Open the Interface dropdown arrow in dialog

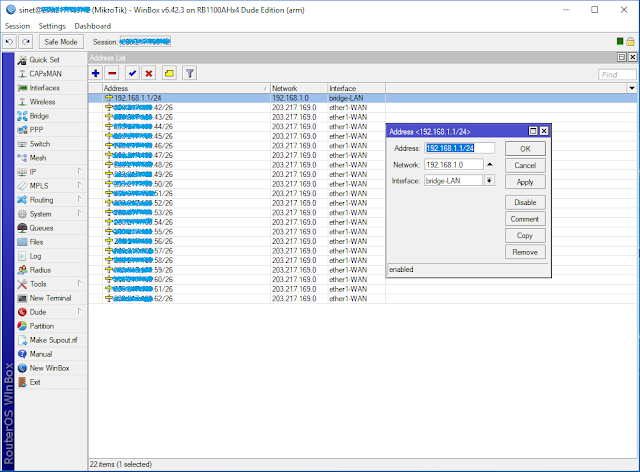pos(489,180)
